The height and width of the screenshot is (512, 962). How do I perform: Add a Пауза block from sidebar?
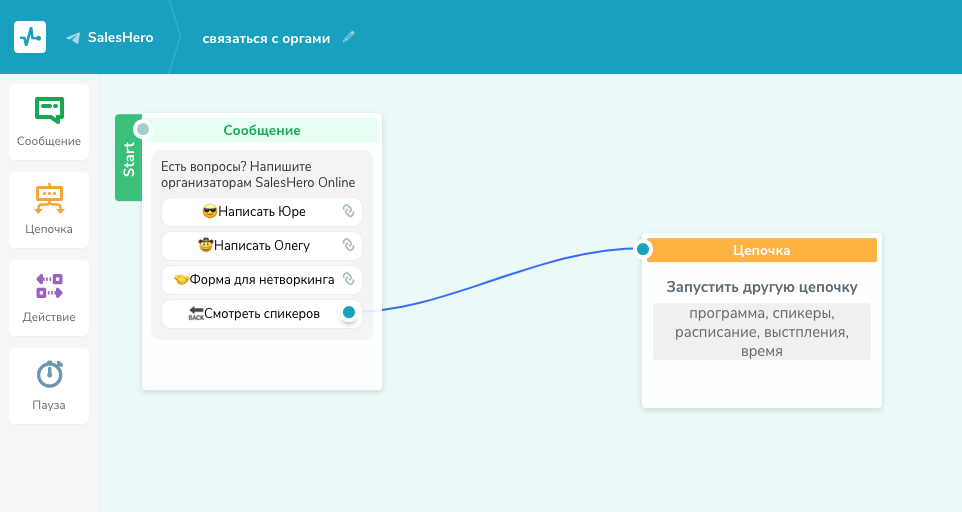click(49, 386)
